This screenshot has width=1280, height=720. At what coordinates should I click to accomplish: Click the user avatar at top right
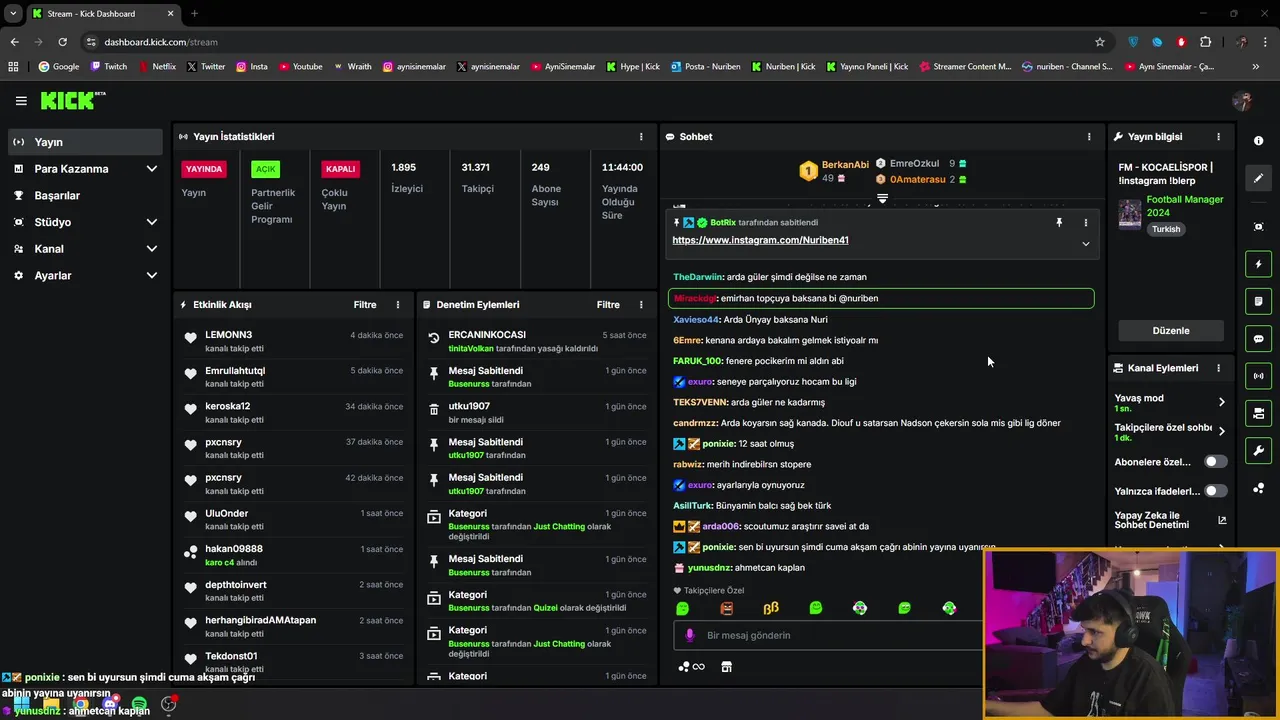(x=1242, y=101)
